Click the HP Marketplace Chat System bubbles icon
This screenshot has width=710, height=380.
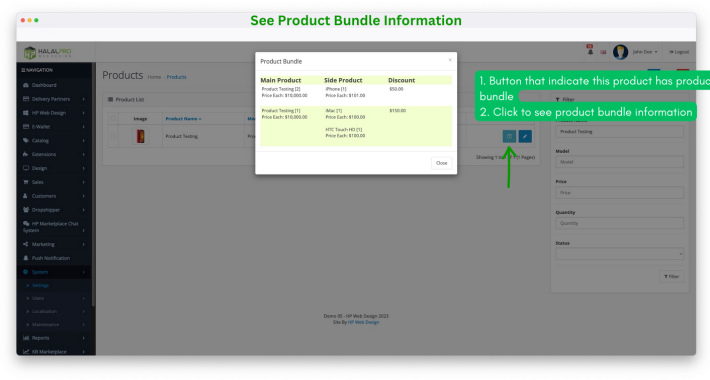click(26, 224)
